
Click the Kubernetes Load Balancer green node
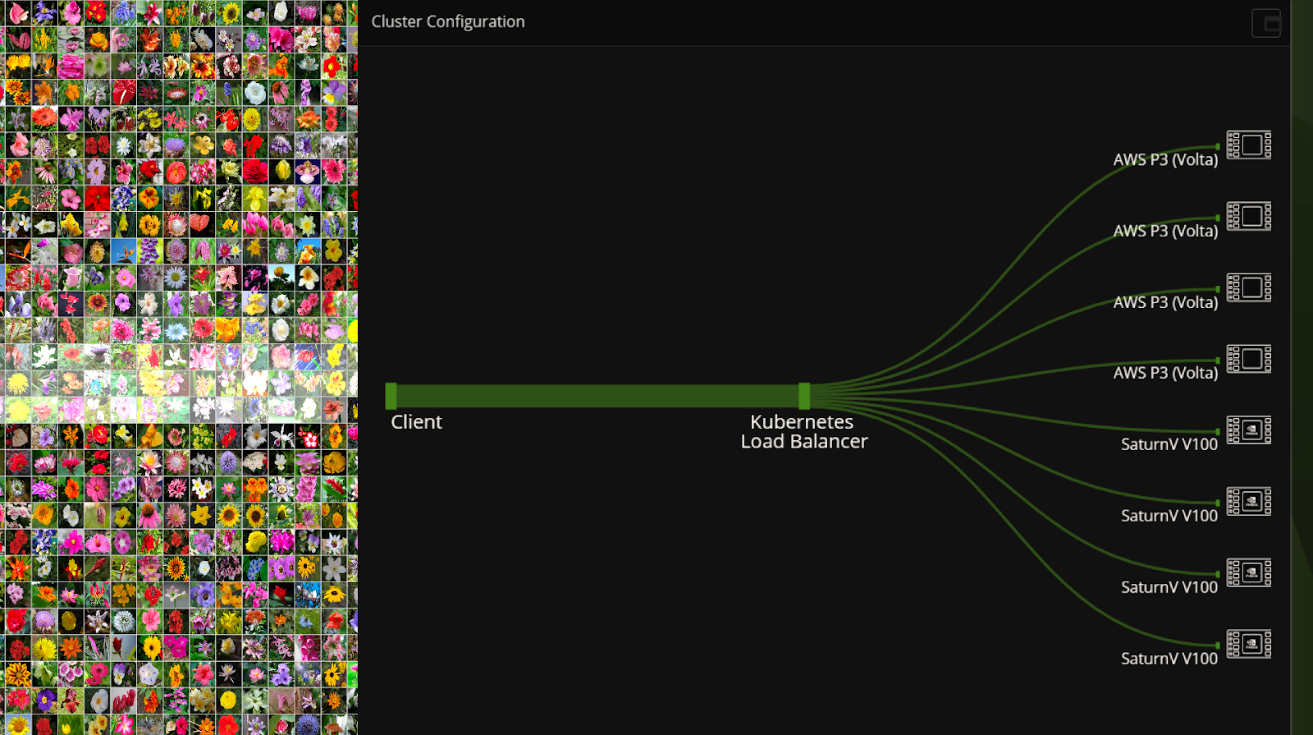804,396
